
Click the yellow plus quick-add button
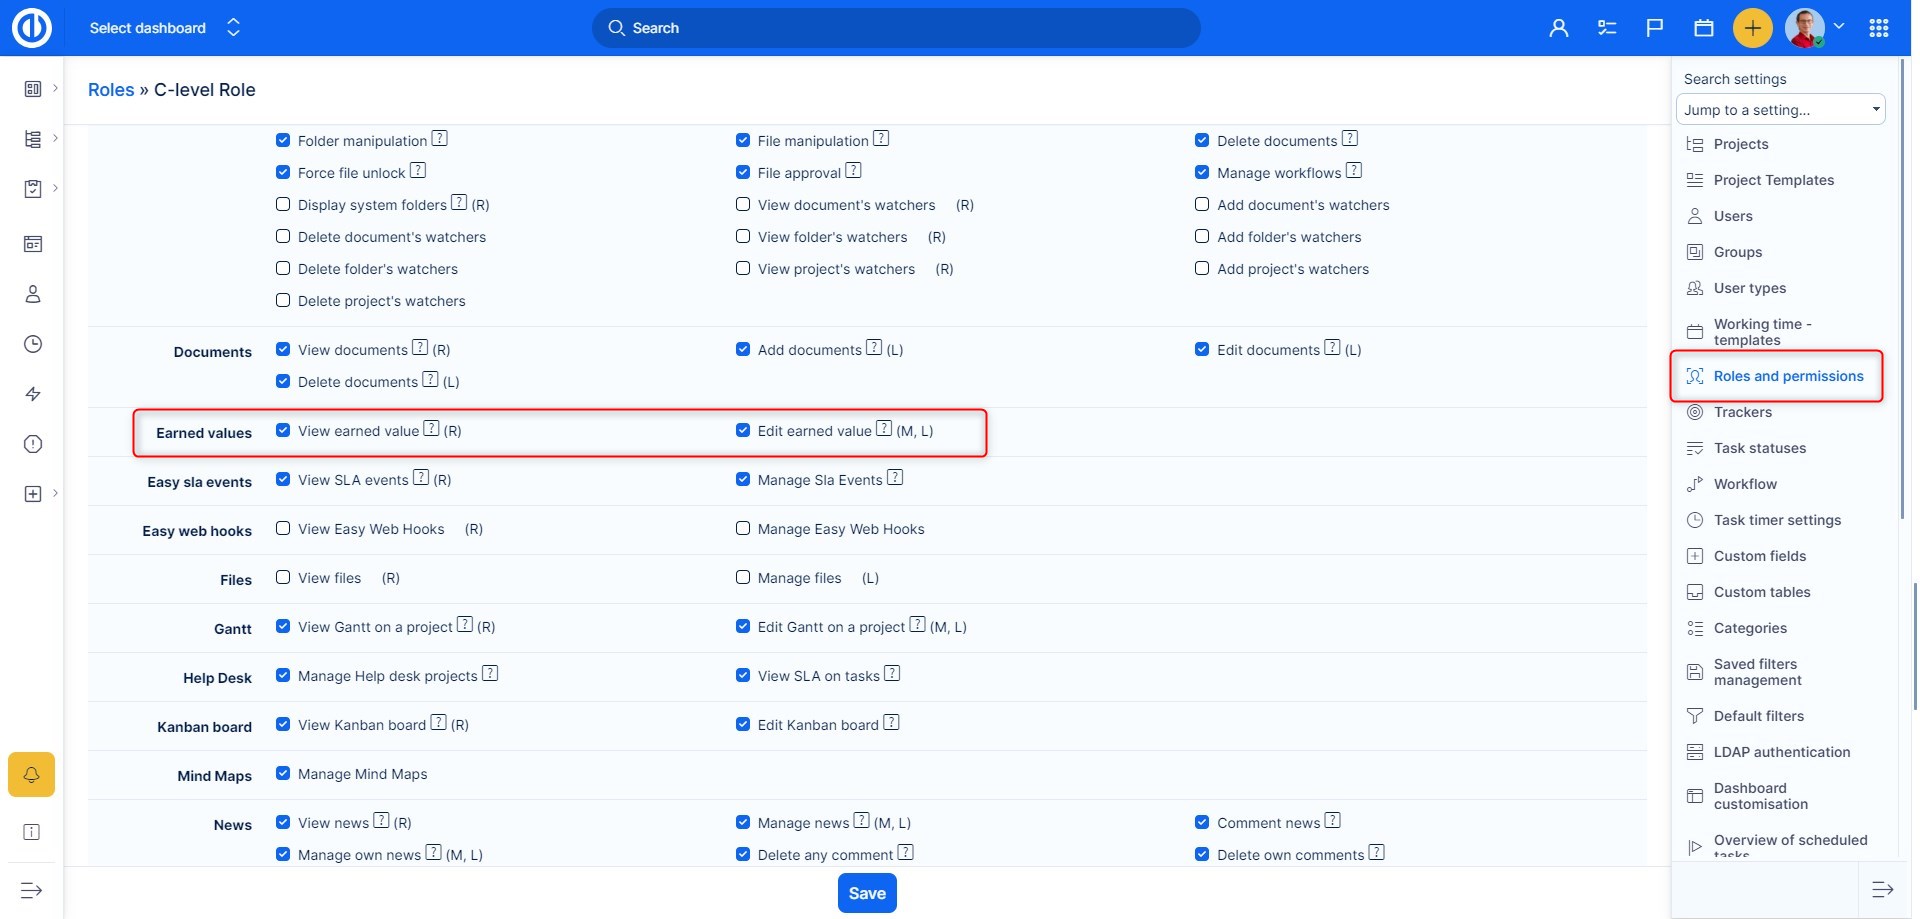pyautogui.click(x=1752, y=28)
